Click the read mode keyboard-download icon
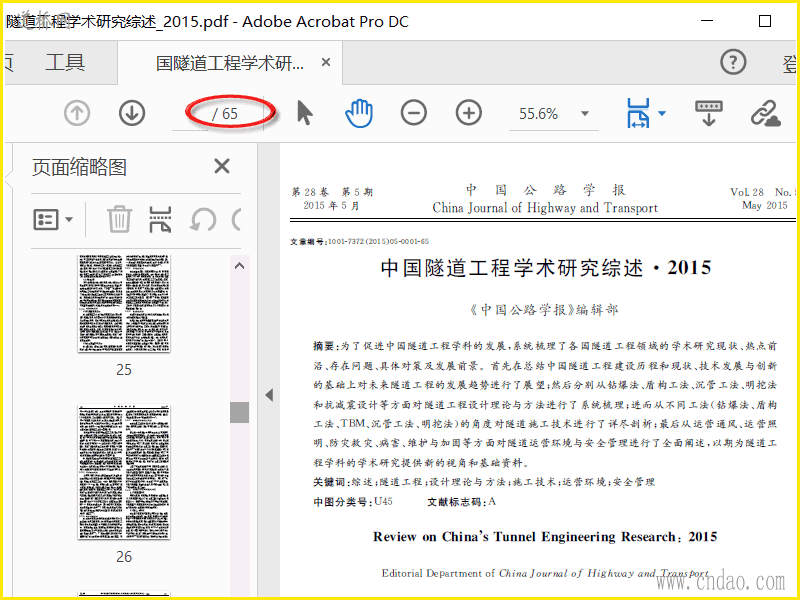Screen dimensions: 800x600 coord(709,113)
